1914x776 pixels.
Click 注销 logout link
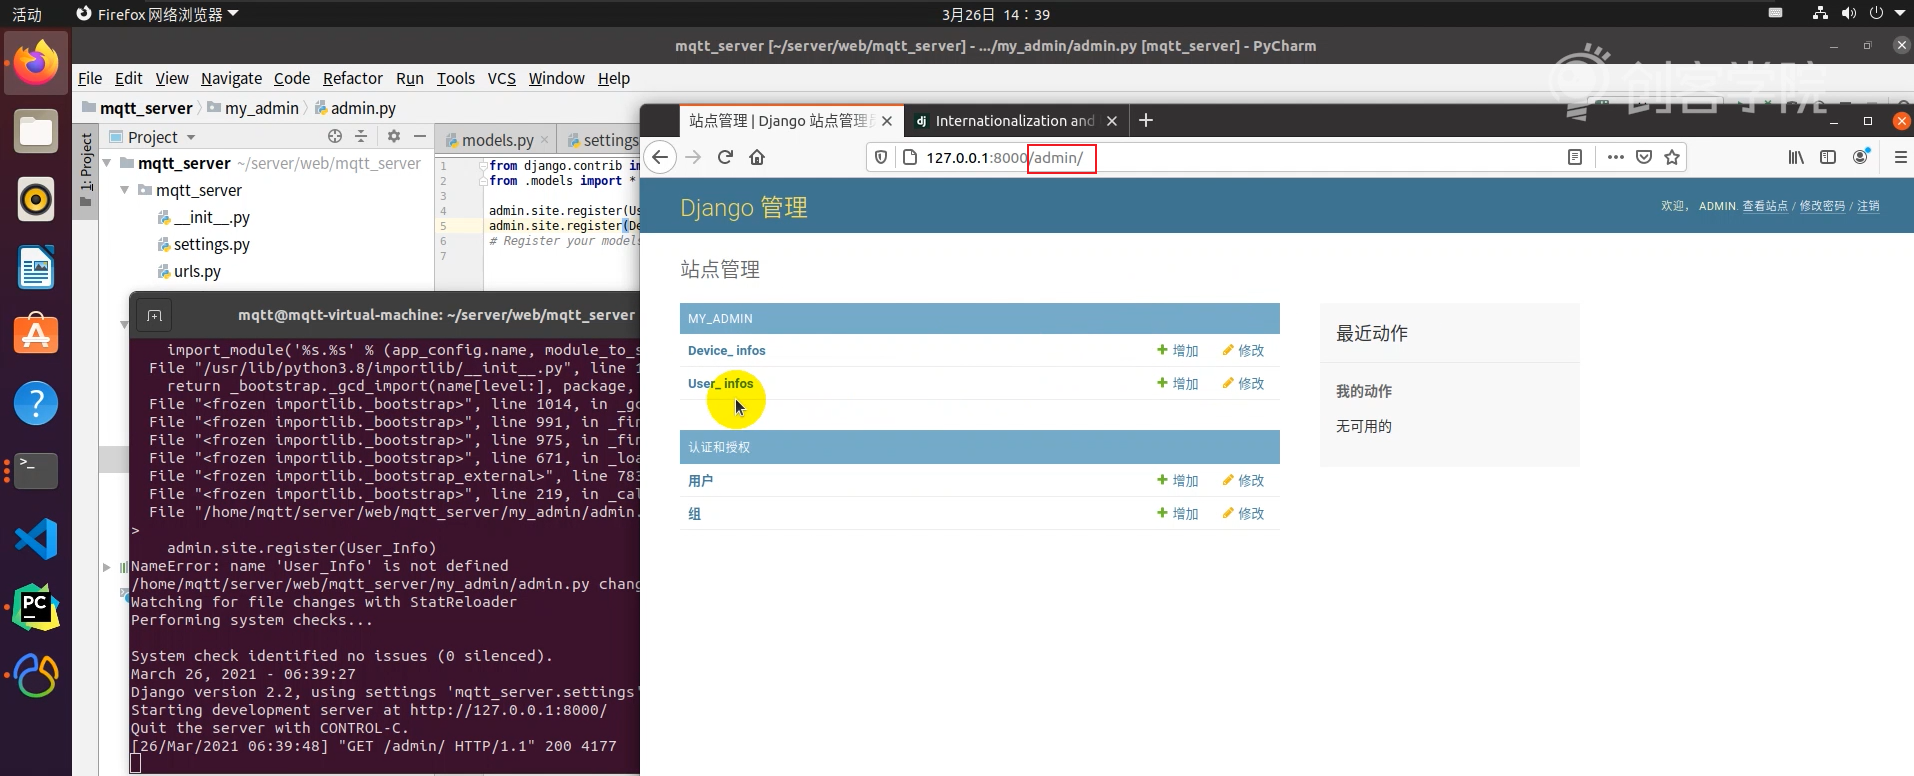pyautogui.click(x=1869, y=205)
